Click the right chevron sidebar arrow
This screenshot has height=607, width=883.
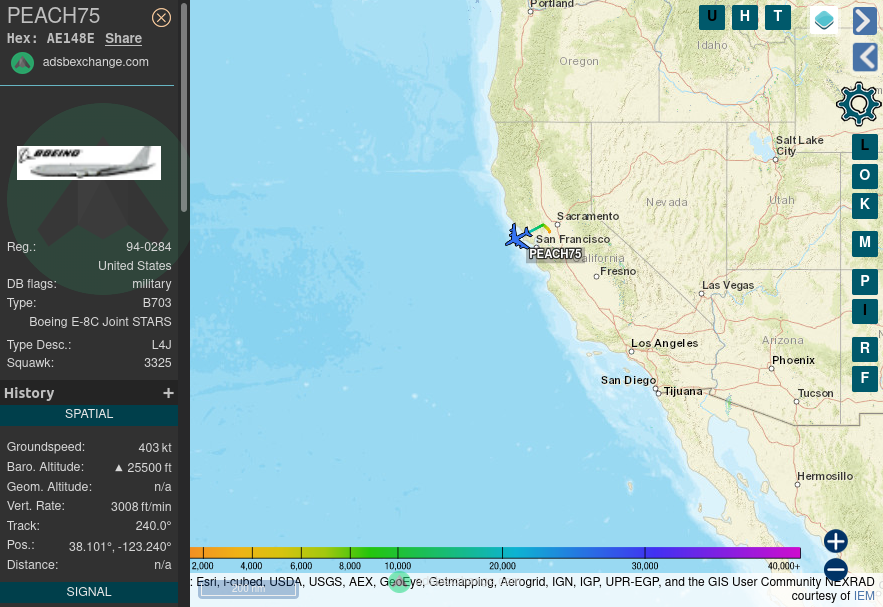pyautogui.click(x=865, y=21)
